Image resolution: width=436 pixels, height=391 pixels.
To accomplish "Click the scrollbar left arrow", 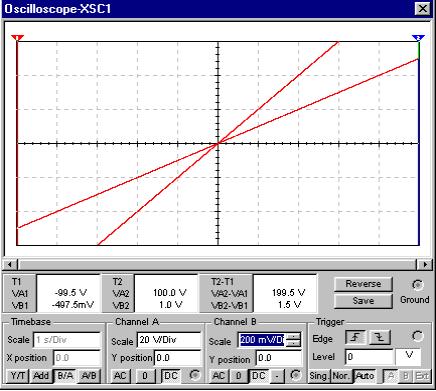I will point(11,265).
